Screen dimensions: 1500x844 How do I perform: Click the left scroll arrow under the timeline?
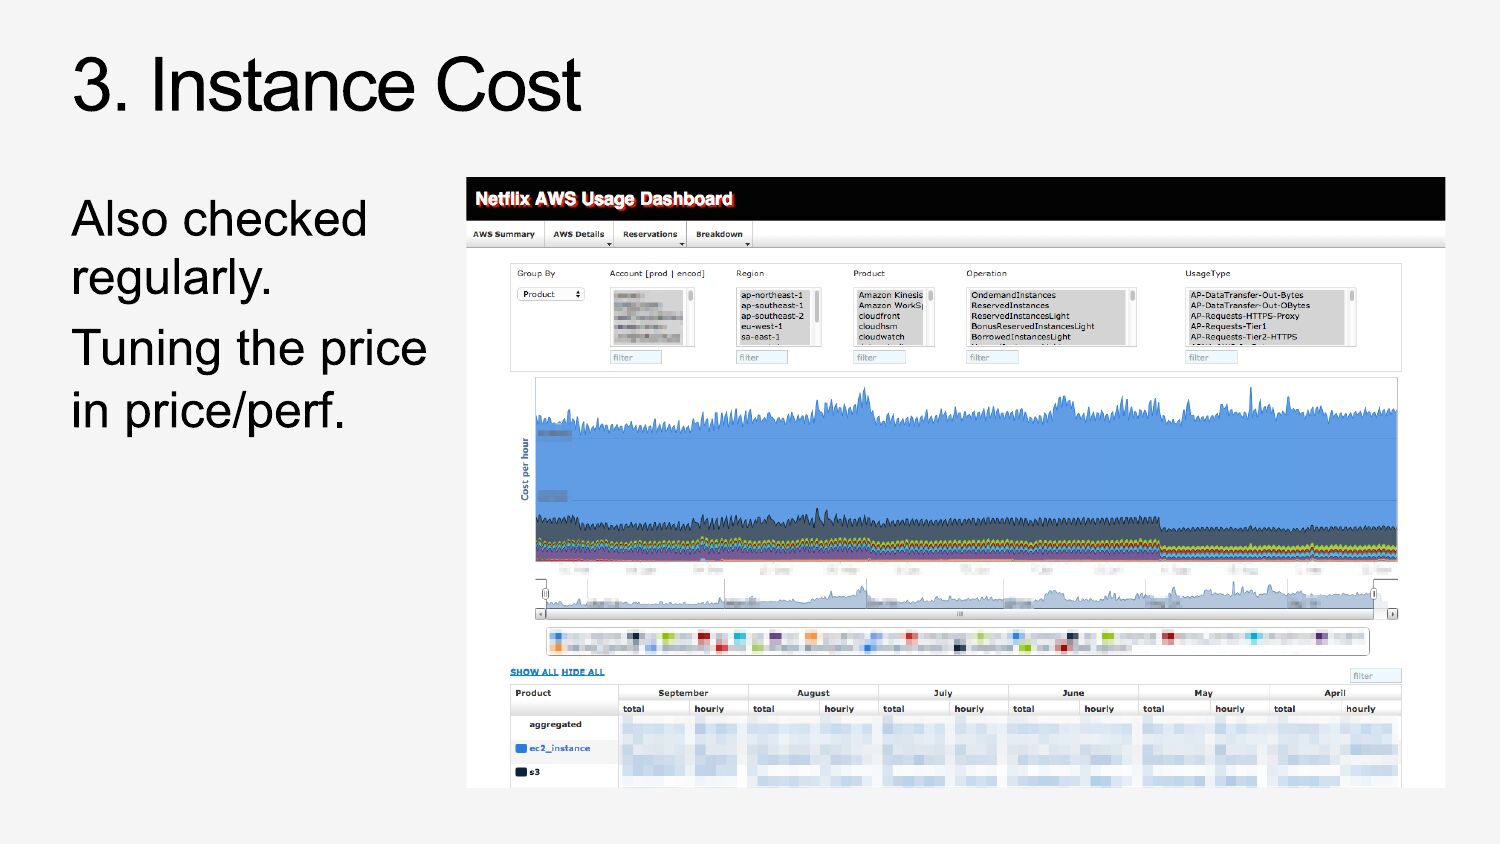(x=541, y=614)
